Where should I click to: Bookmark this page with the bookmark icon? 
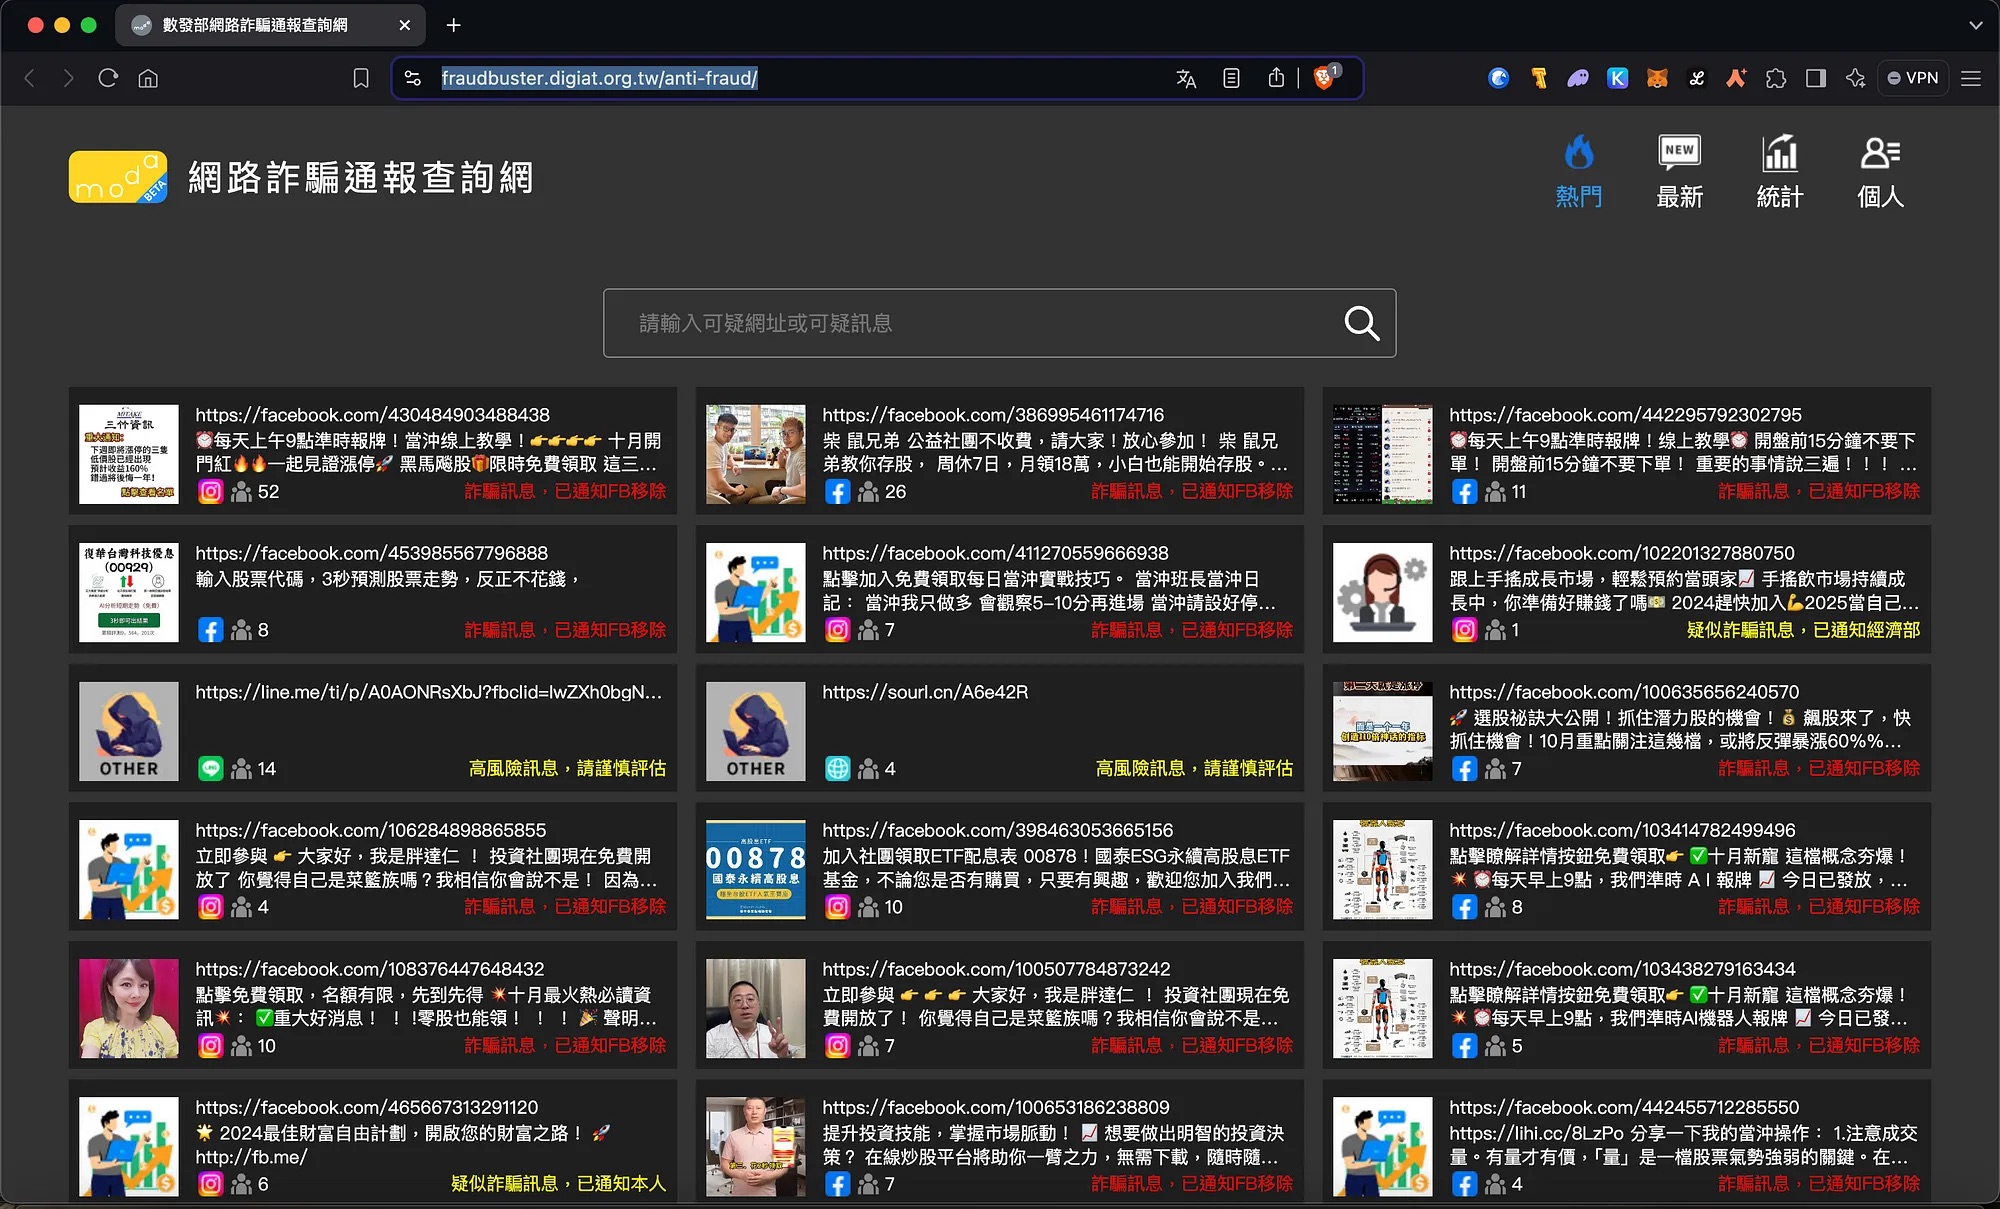click(361, 78)
